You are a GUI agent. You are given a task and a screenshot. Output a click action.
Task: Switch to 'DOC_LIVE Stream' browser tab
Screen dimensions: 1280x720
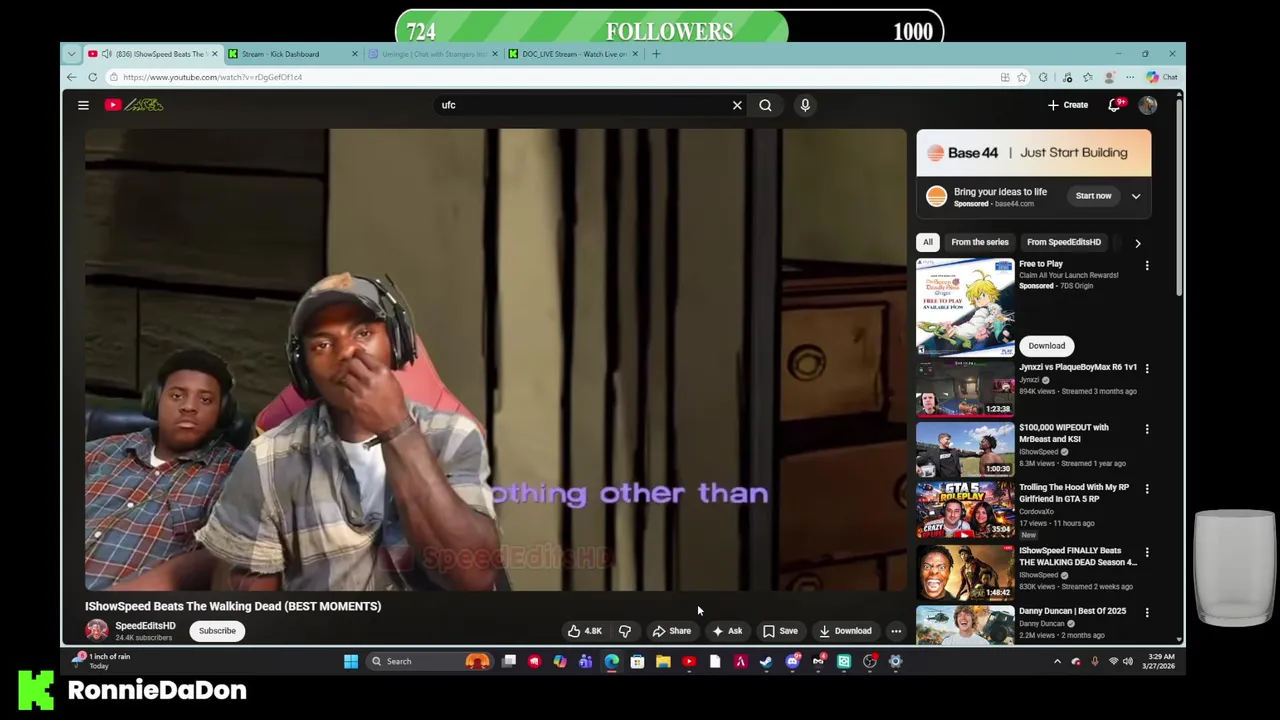tap(573, 54)
